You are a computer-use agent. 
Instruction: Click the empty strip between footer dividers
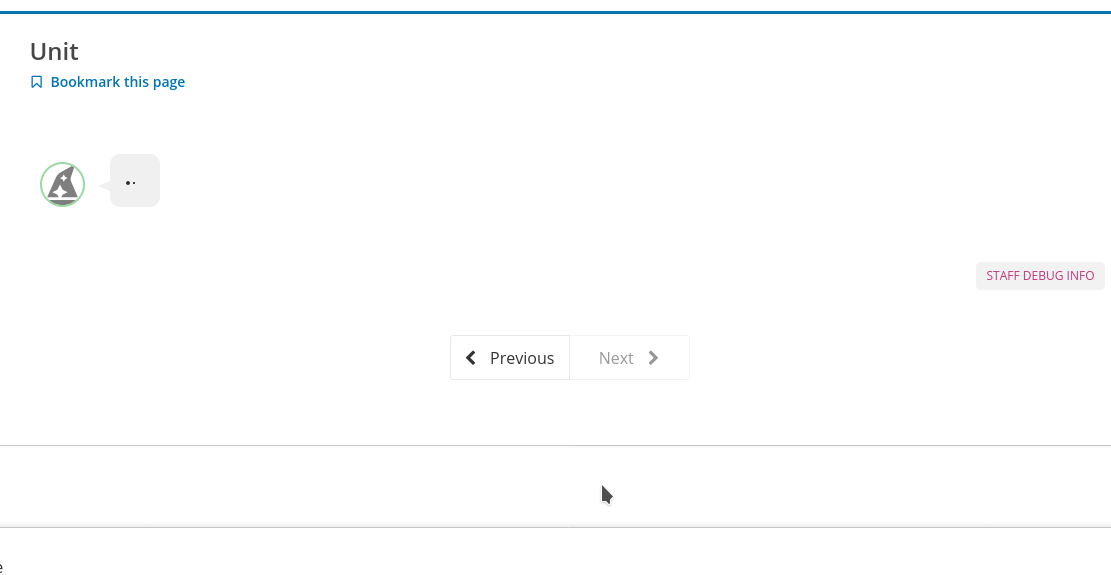coord(300,486)
